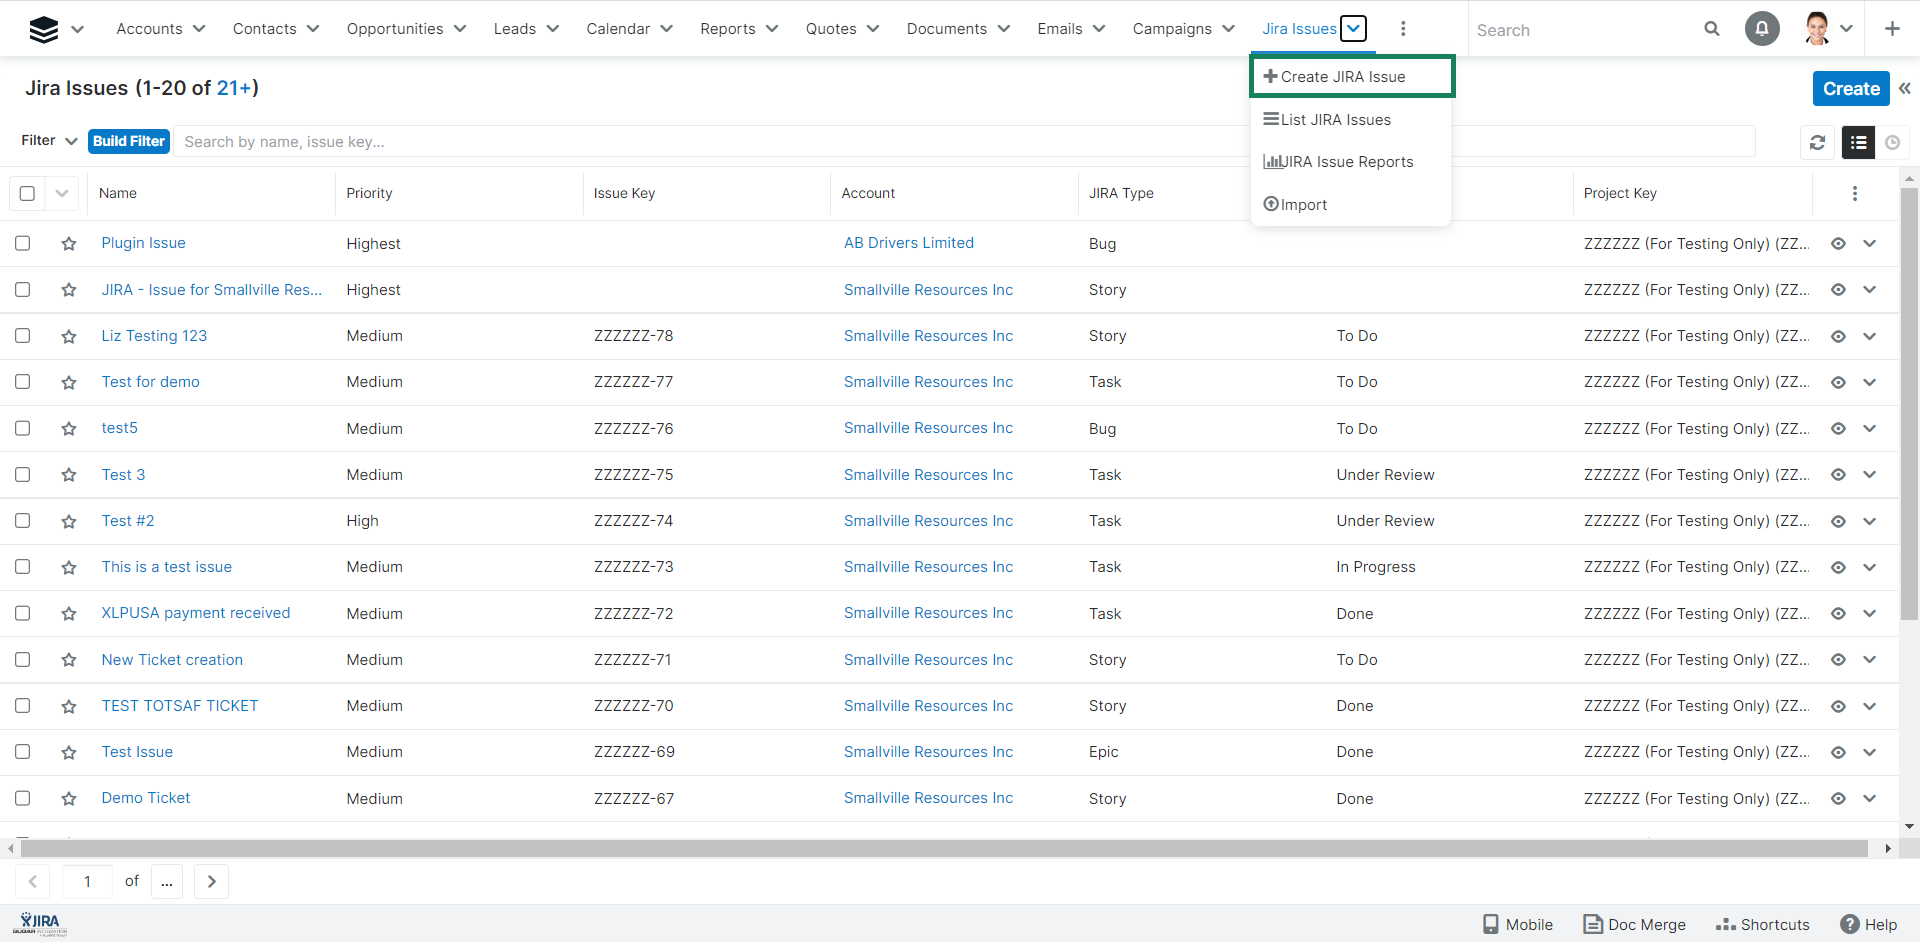Tick the checkbox for Demo Ticket
1920x942 pixels.
pyautogui.click(x=23, y=798)
